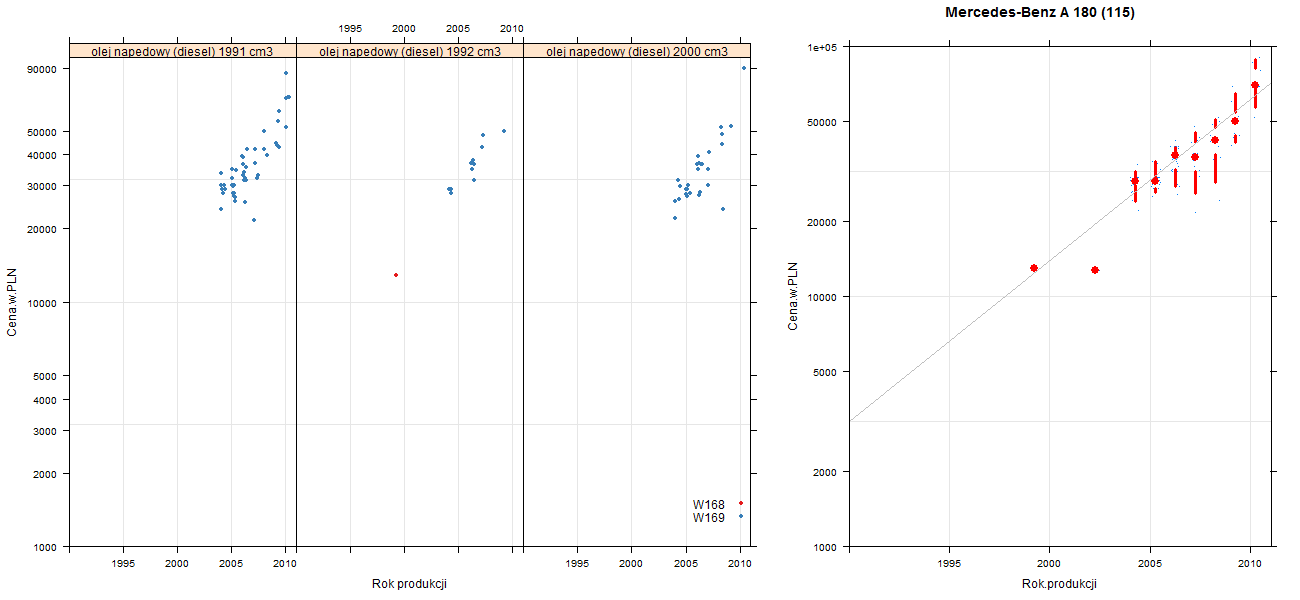Click the 2000 year label under the Mercedes-Benz chart

pos(1050,564)
